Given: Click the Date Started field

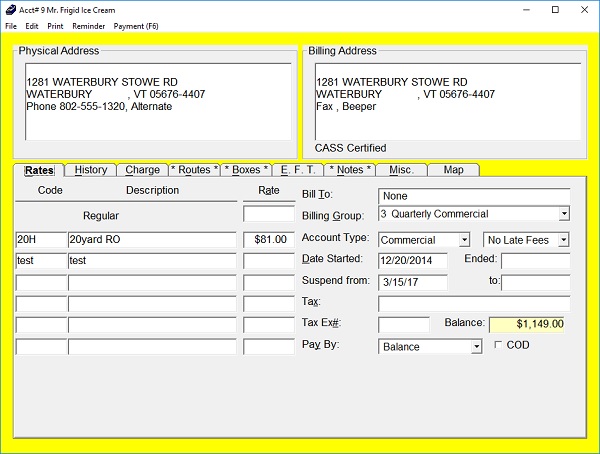Looking at the screenshot, I should click(x=413, y=261).
